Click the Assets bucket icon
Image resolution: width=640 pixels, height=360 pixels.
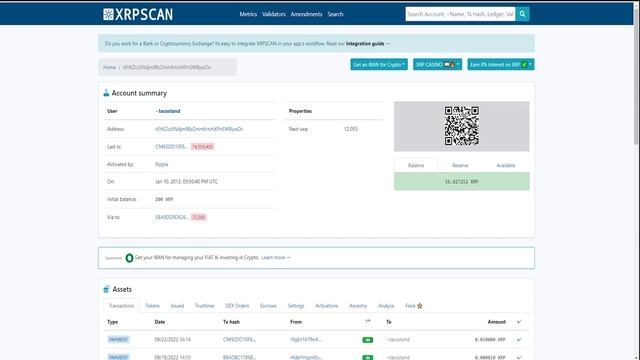pyautogui.click(x=106, y=289)
